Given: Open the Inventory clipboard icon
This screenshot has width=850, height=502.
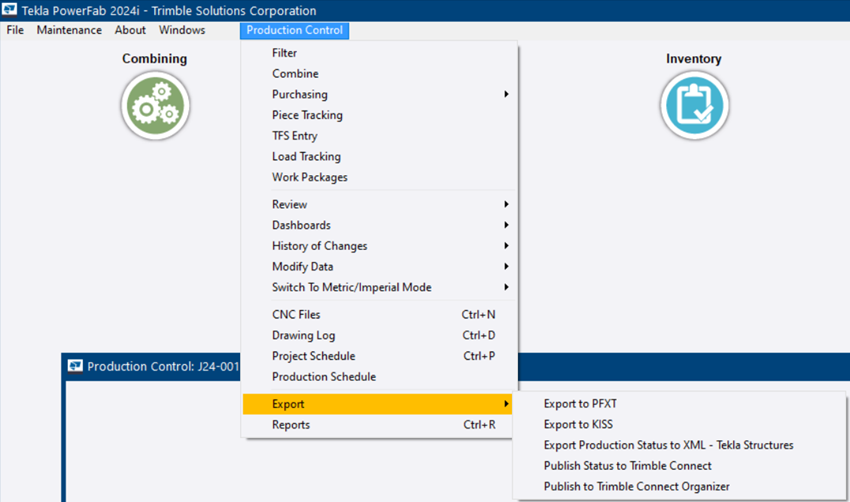Looking at the screenshot, I should 694,105.
